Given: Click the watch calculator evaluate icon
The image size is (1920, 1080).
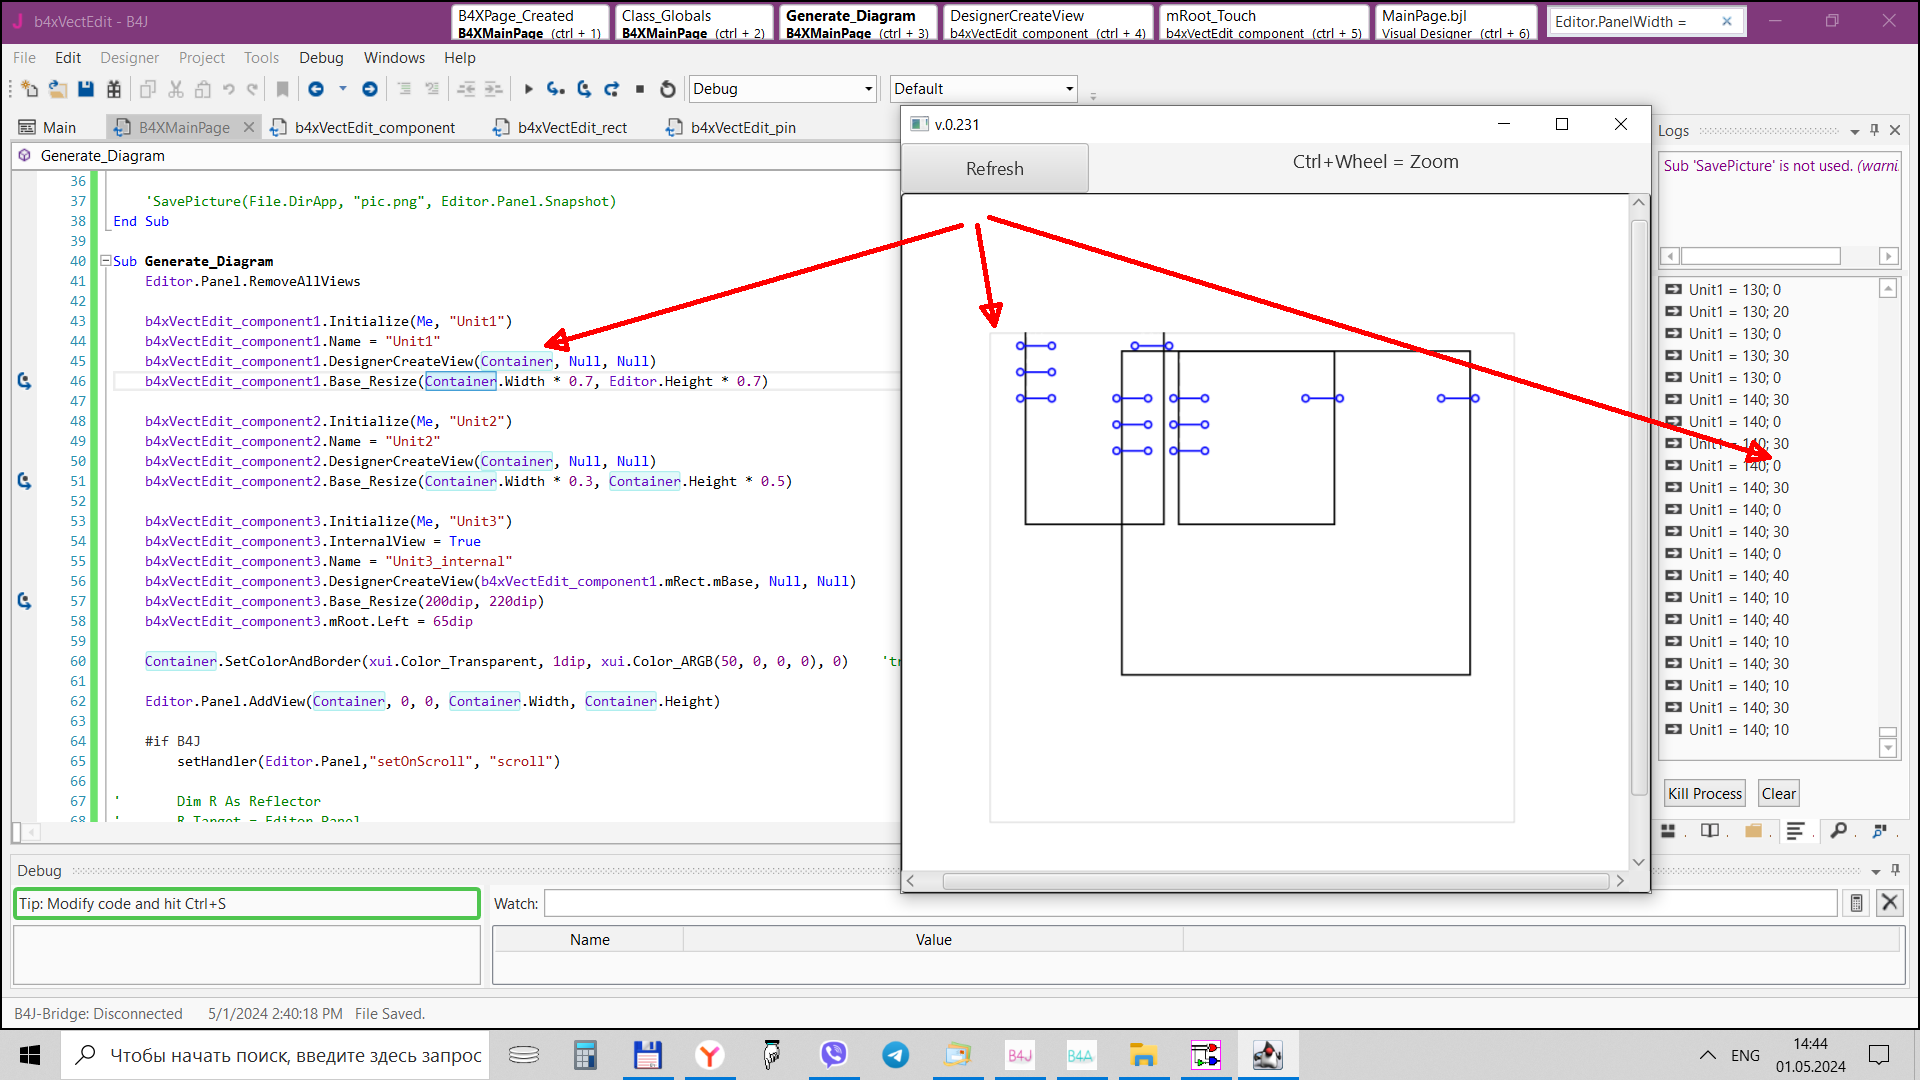Looking at the screenshot, I should tap(1856, 903).
